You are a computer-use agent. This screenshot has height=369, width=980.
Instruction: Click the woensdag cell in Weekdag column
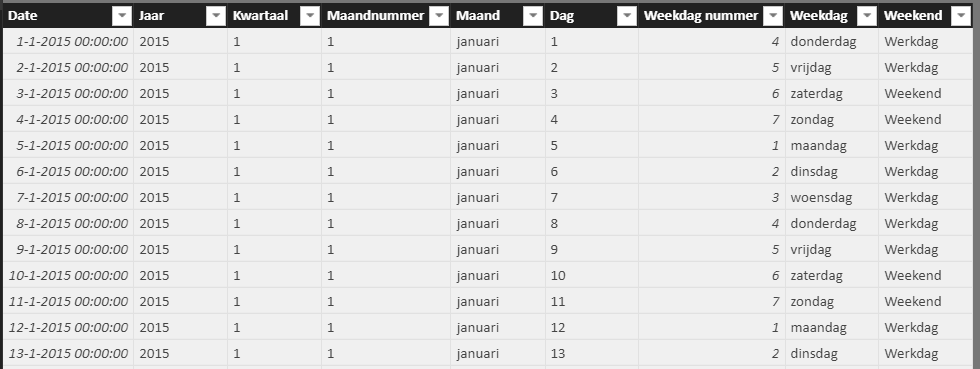[x=831, y=198]
